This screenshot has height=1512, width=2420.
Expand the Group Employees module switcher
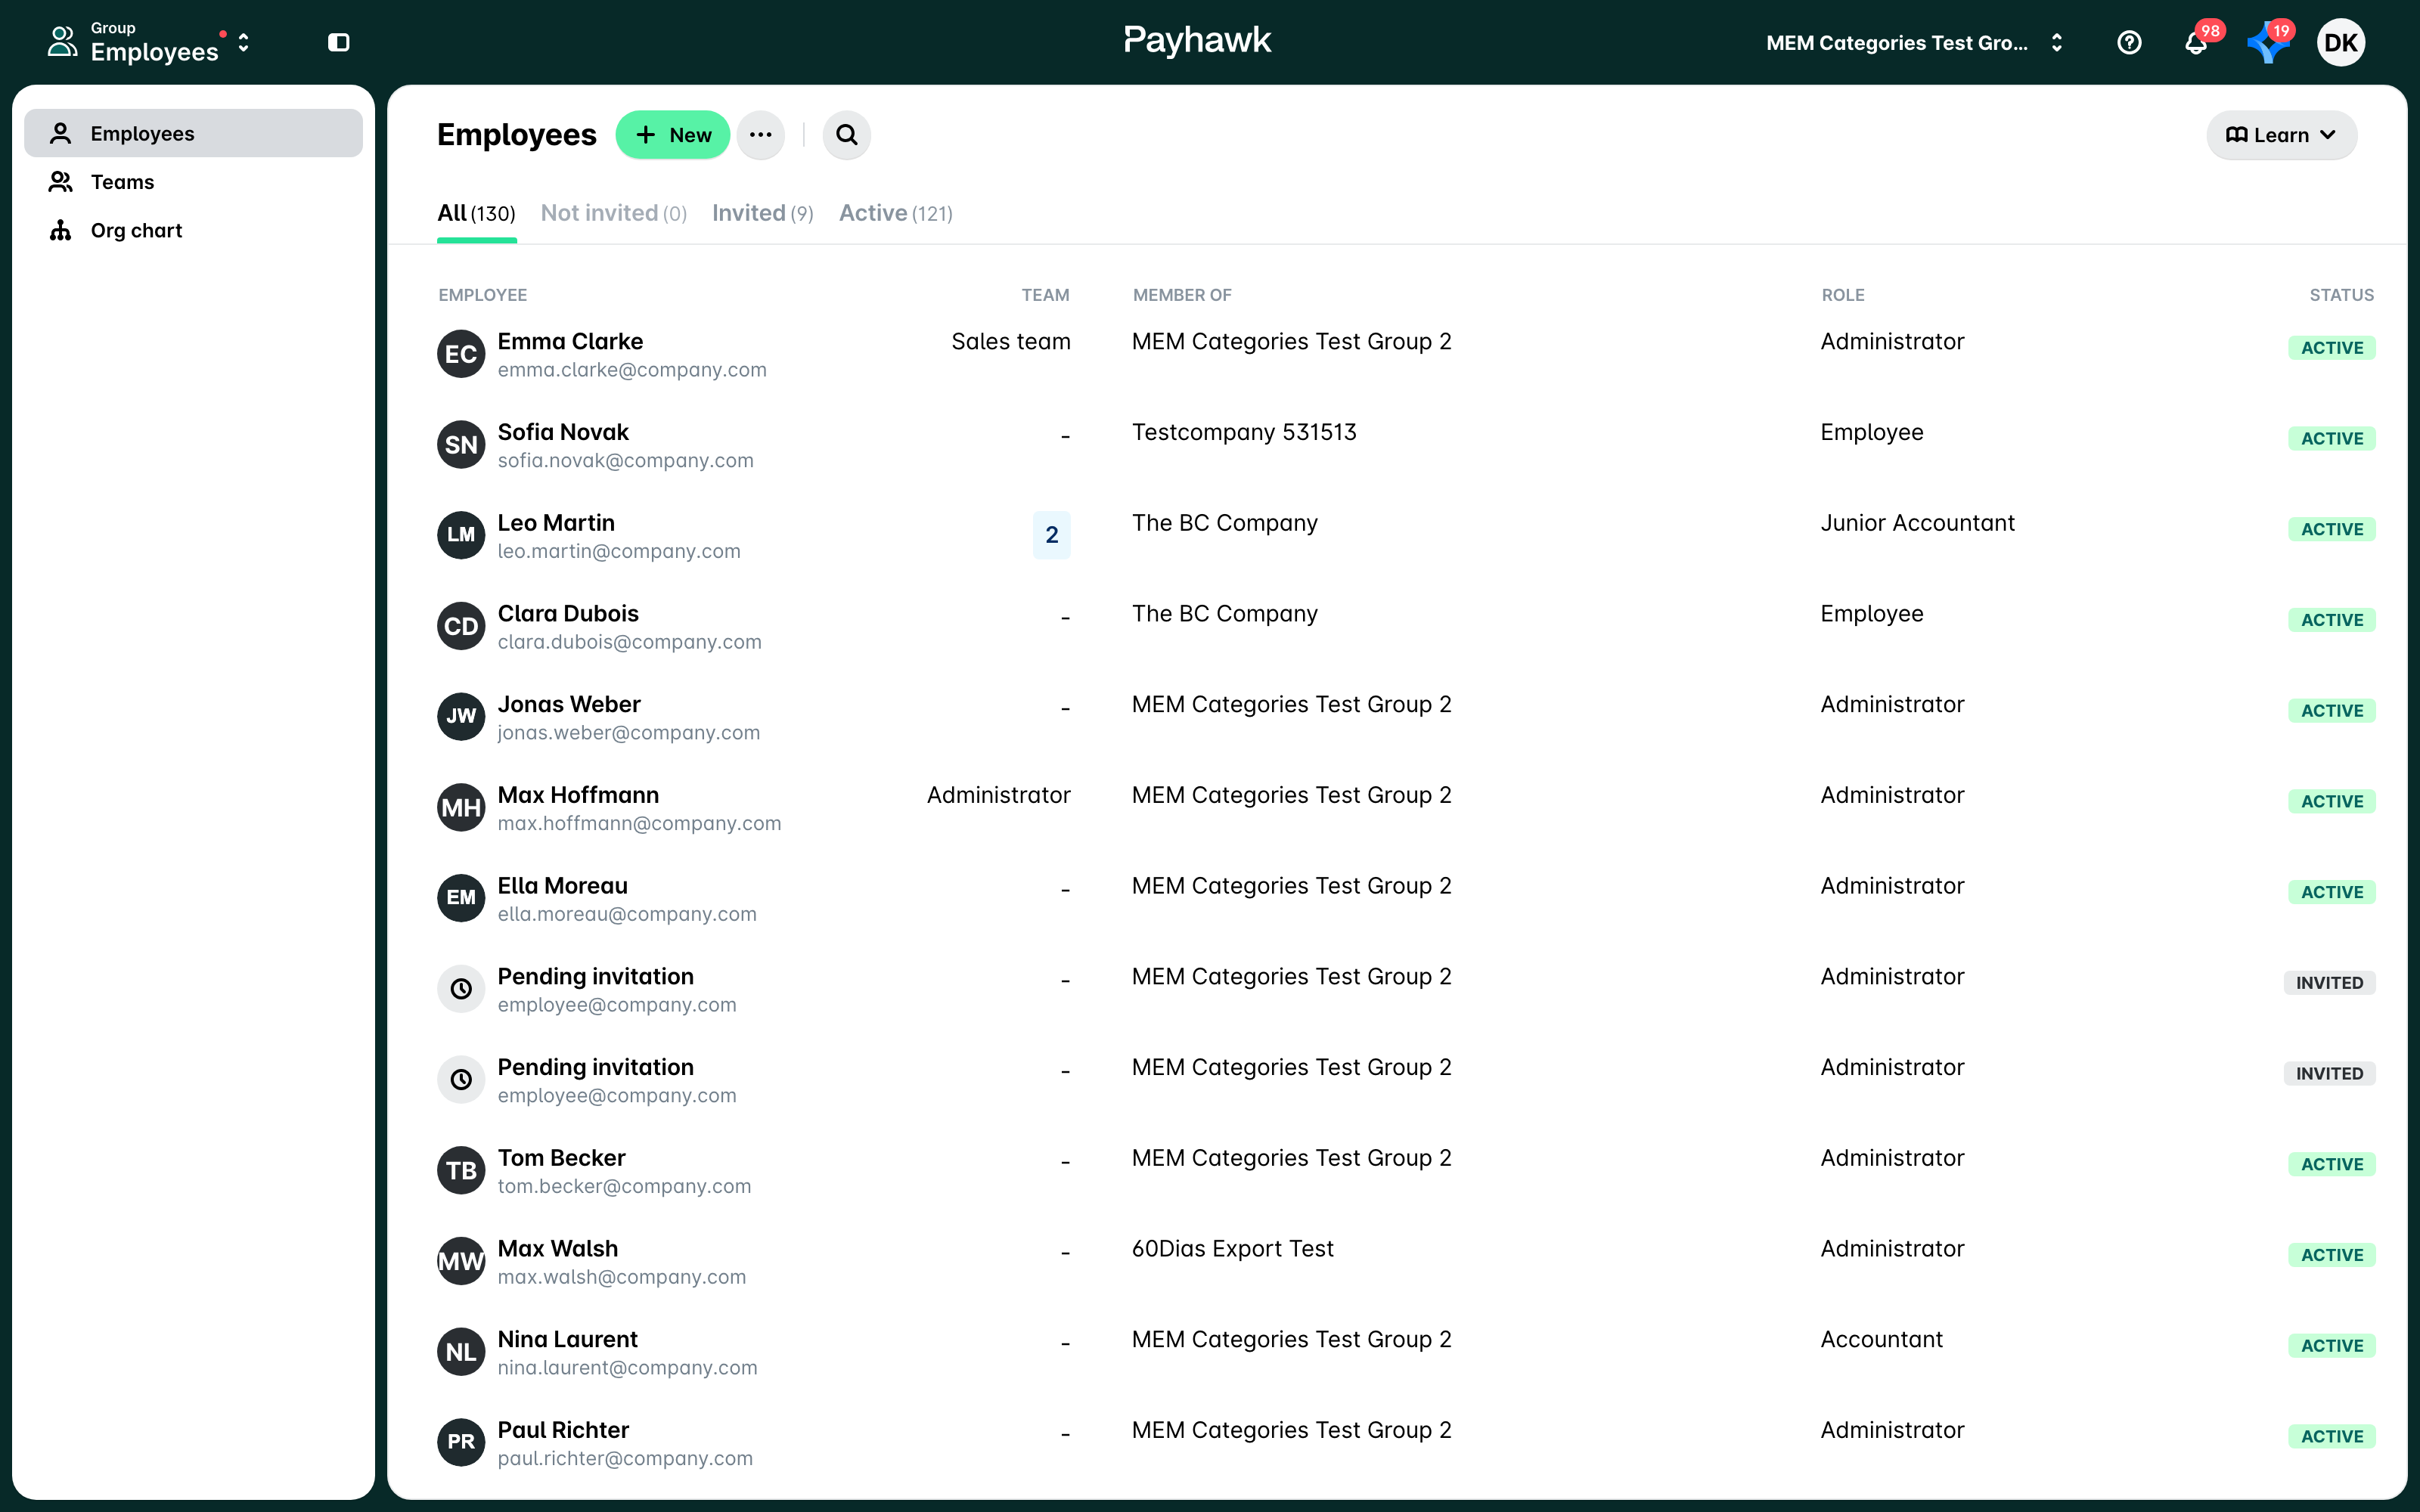point(149,42)
